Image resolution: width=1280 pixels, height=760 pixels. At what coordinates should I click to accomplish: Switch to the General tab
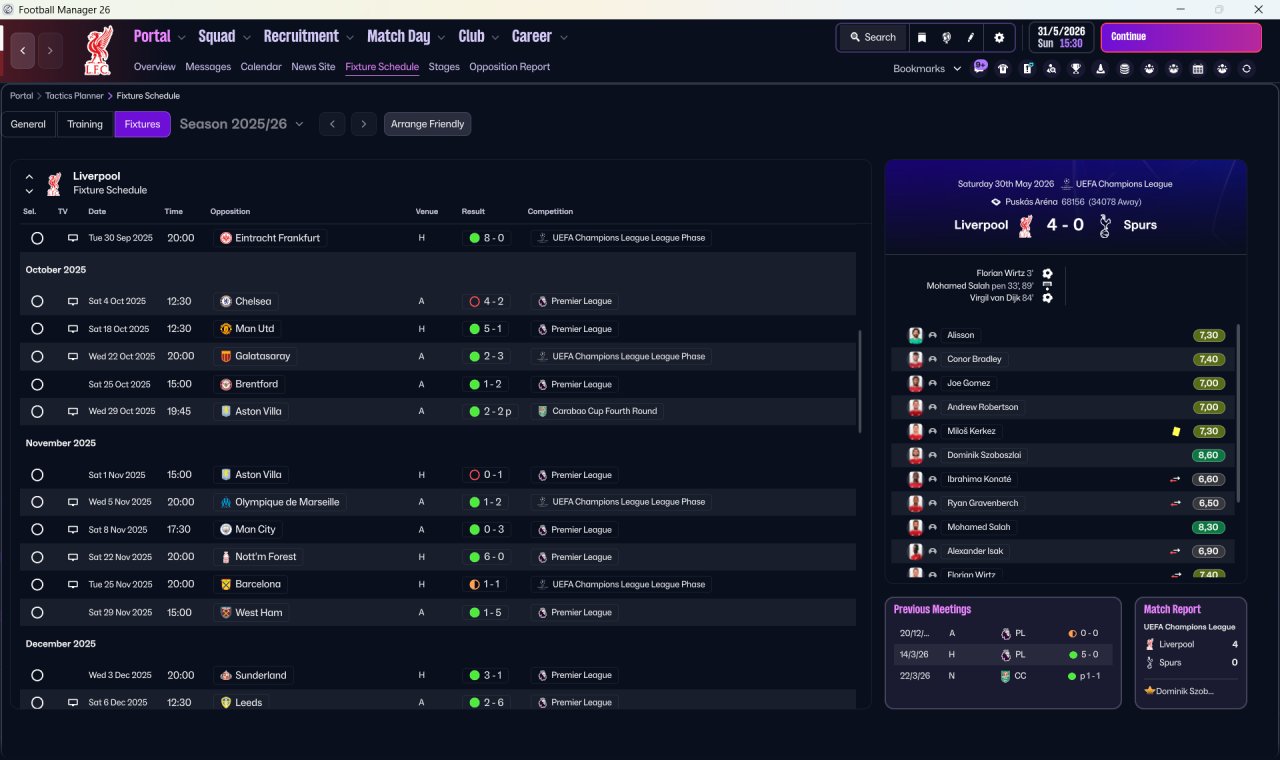[28, 124]
